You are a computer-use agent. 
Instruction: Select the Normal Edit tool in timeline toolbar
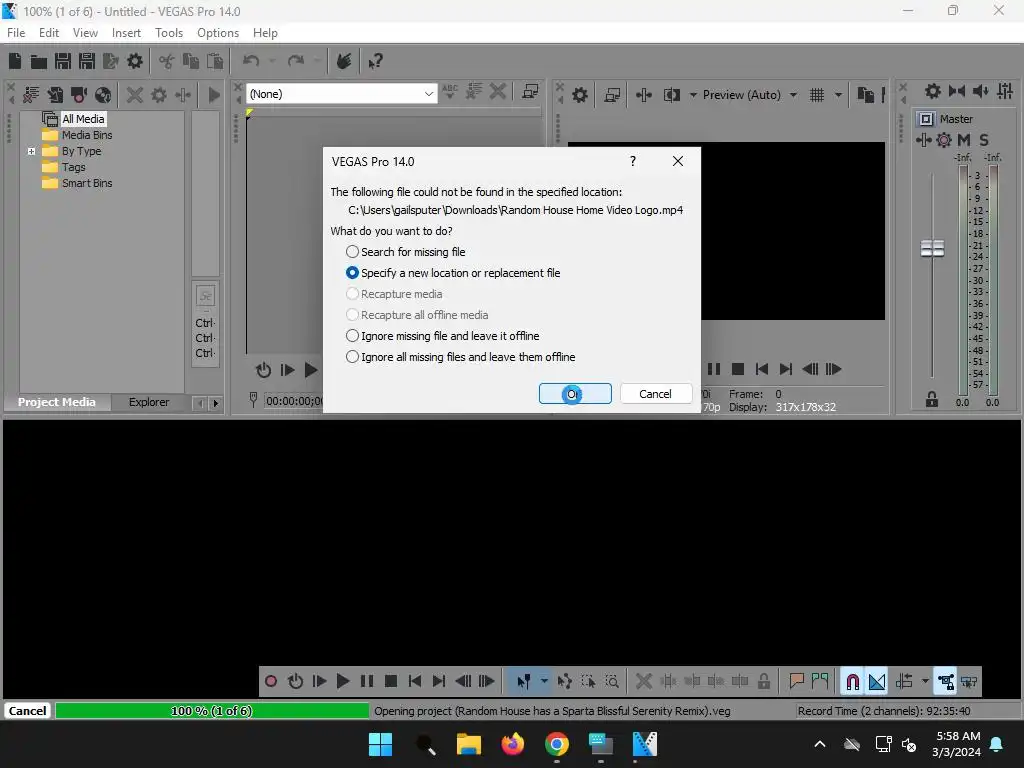(524, 682)
